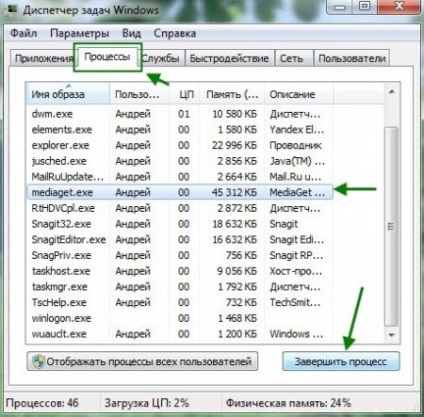Switch to the Службы tab

161,58
